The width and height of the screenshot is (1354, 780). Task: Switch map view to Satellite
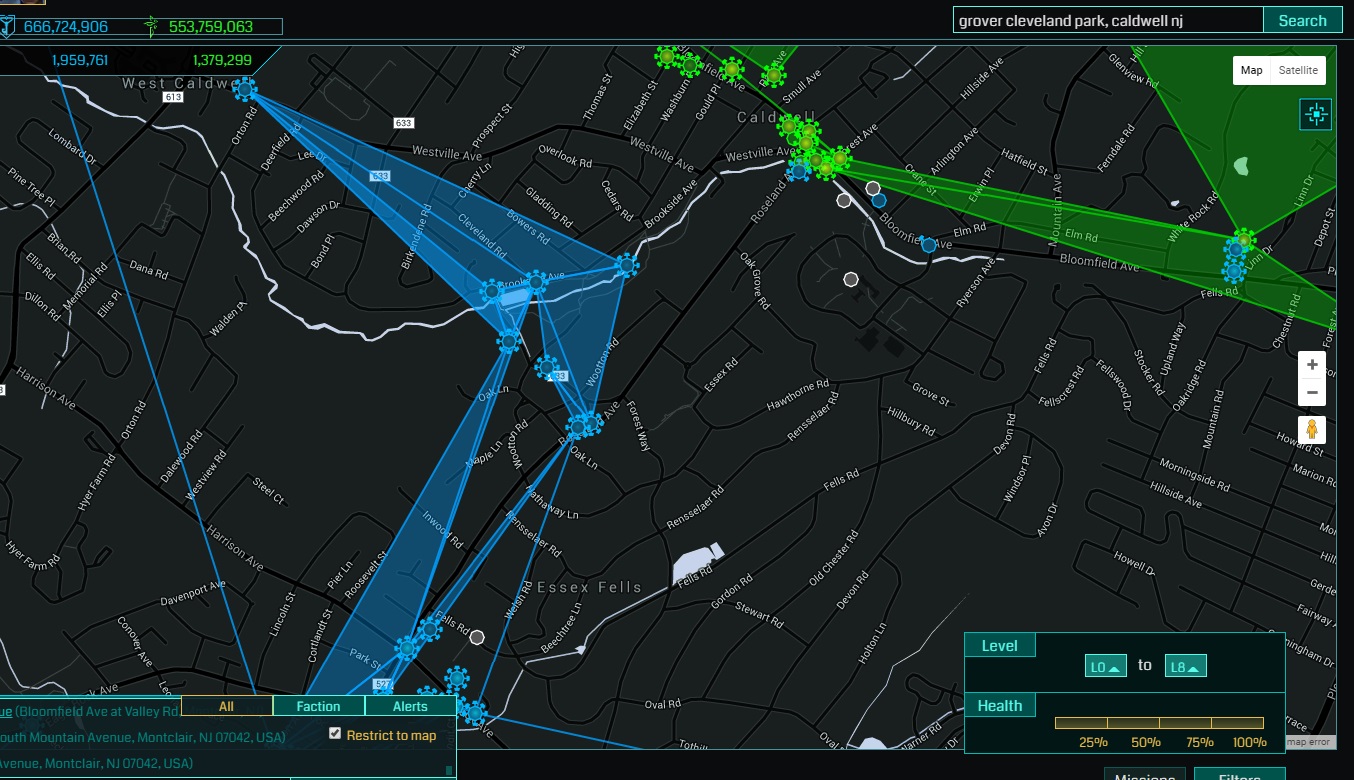1298,70
